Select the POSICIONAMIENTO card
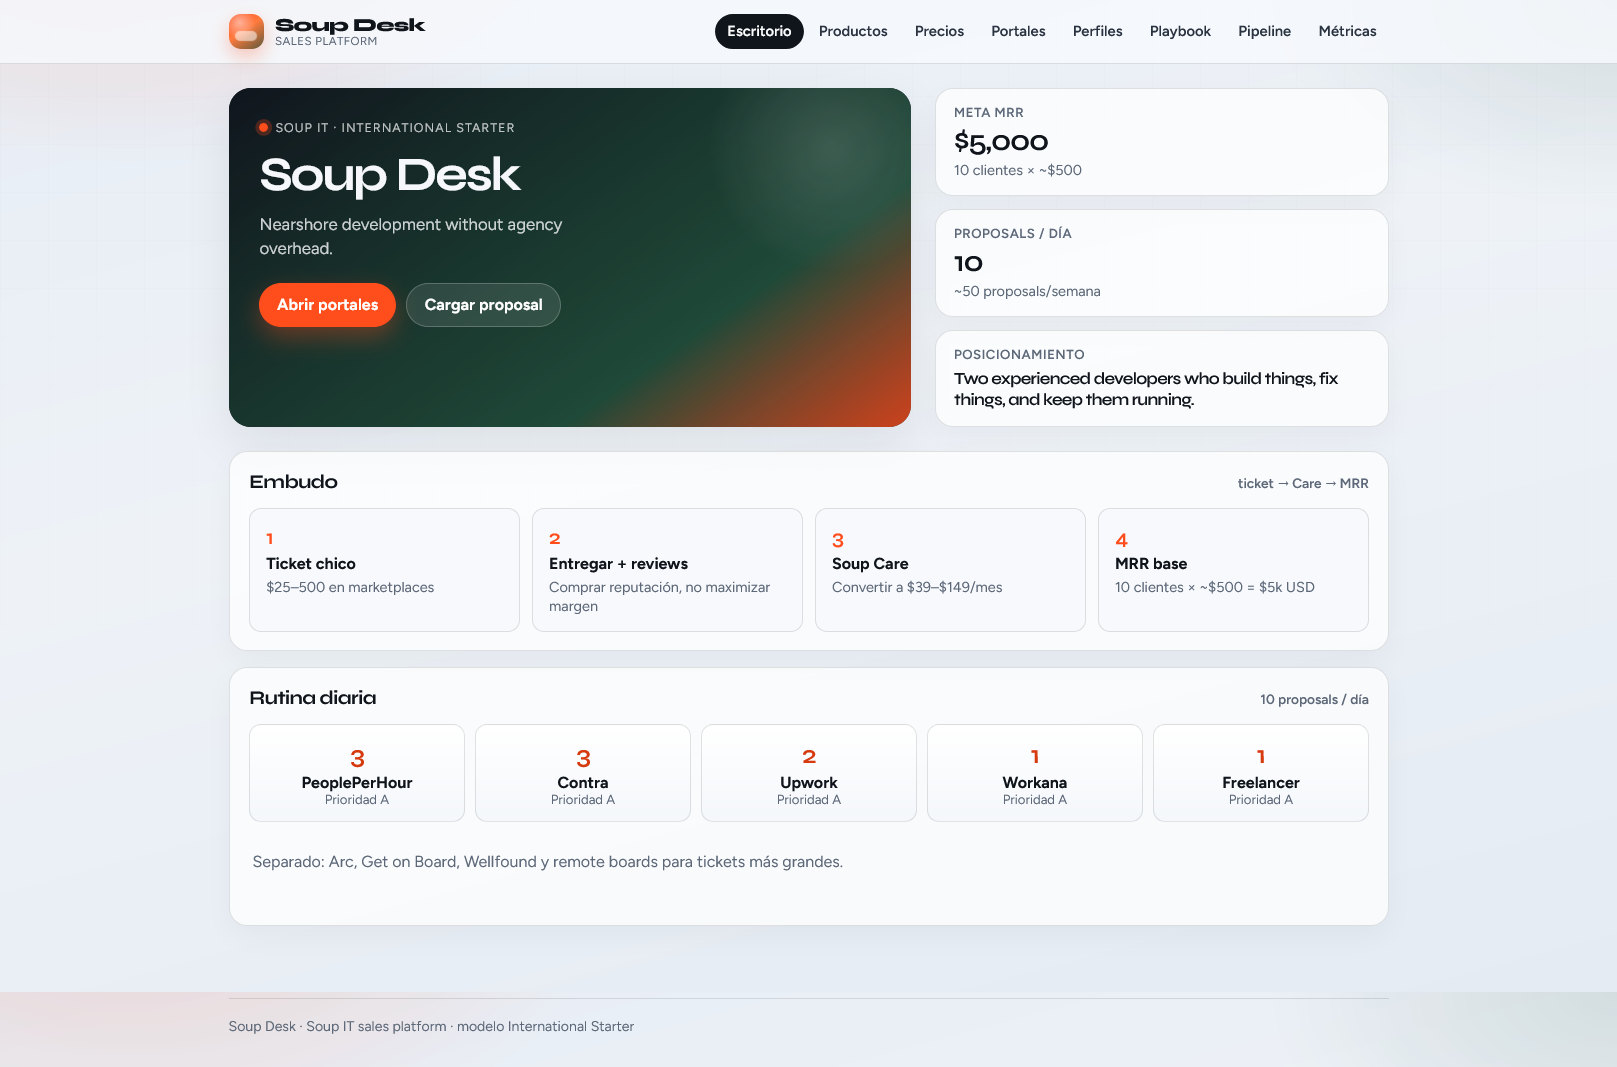 [1161, 379]
